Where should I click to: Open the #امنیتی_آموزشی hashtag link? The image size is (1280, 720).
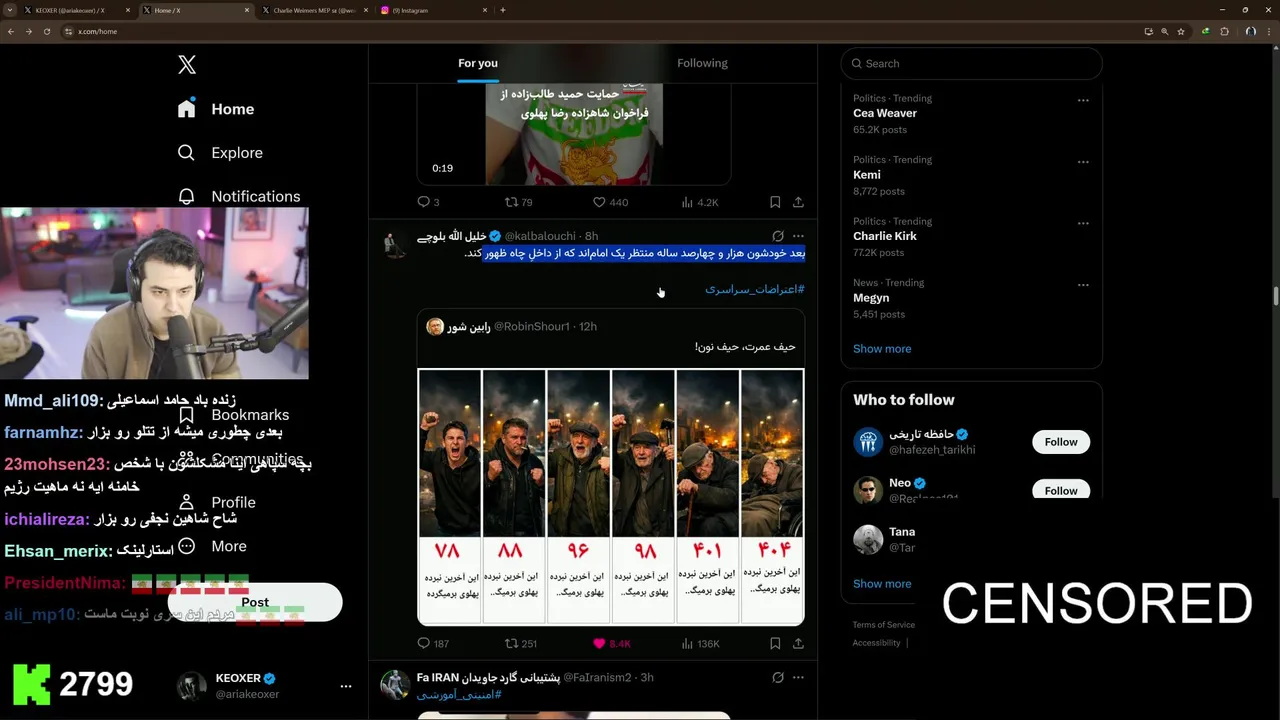(459, 694)
